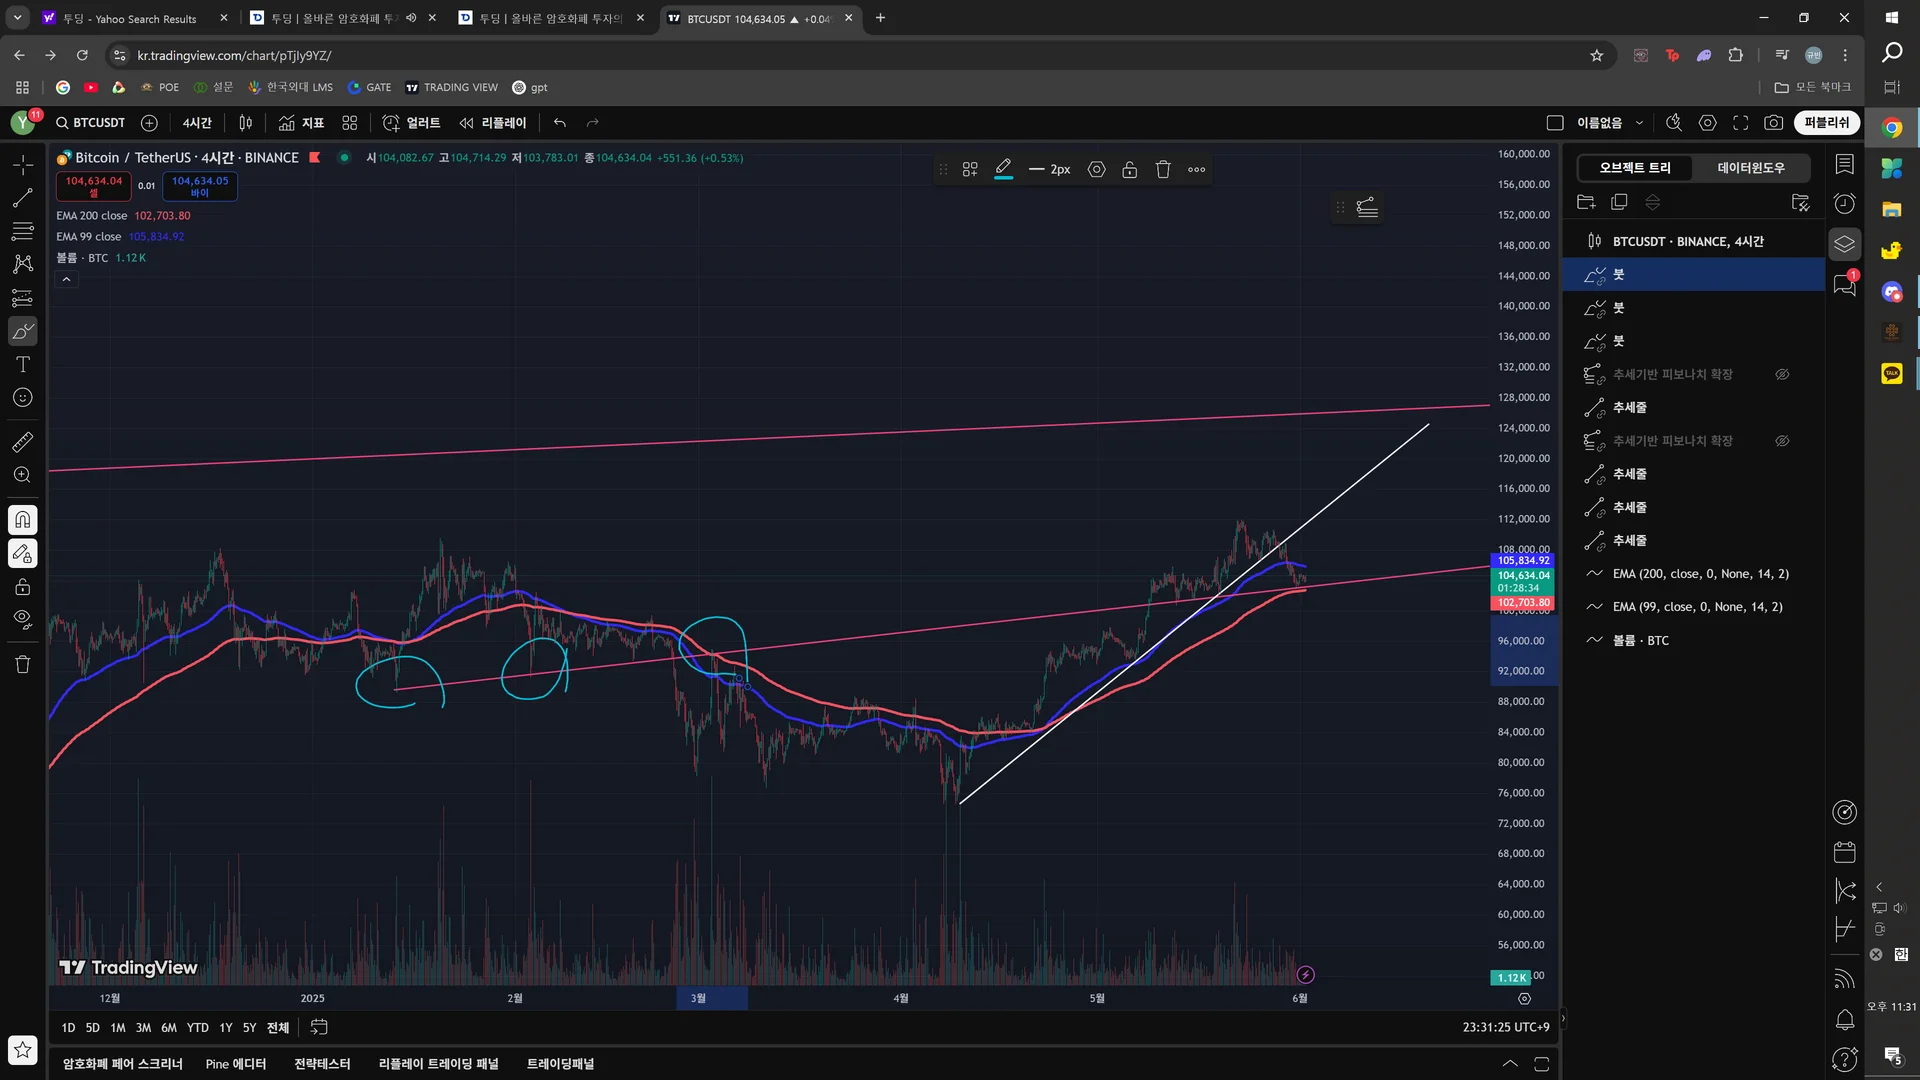Switch to the 데이터윈도우 tab
This screenshot has width=1920, height=1080.
pos(1750,168)
